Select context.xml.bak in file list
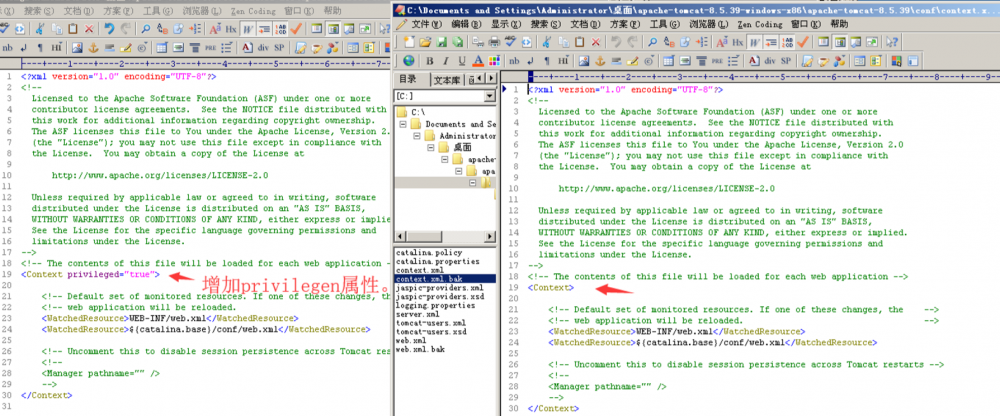This screenshot has height=416, width=1000. 426,278
